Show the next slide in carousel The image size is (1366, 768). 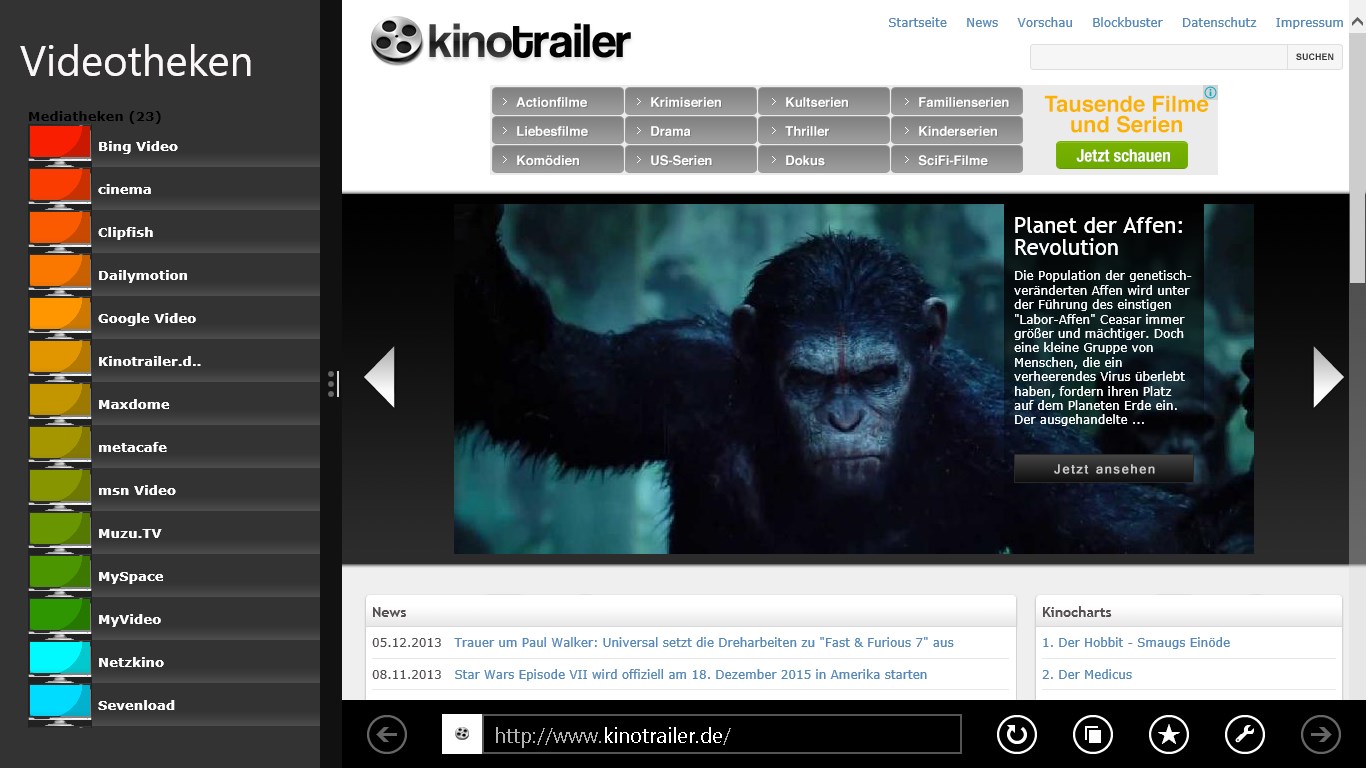coord(1327,377)
